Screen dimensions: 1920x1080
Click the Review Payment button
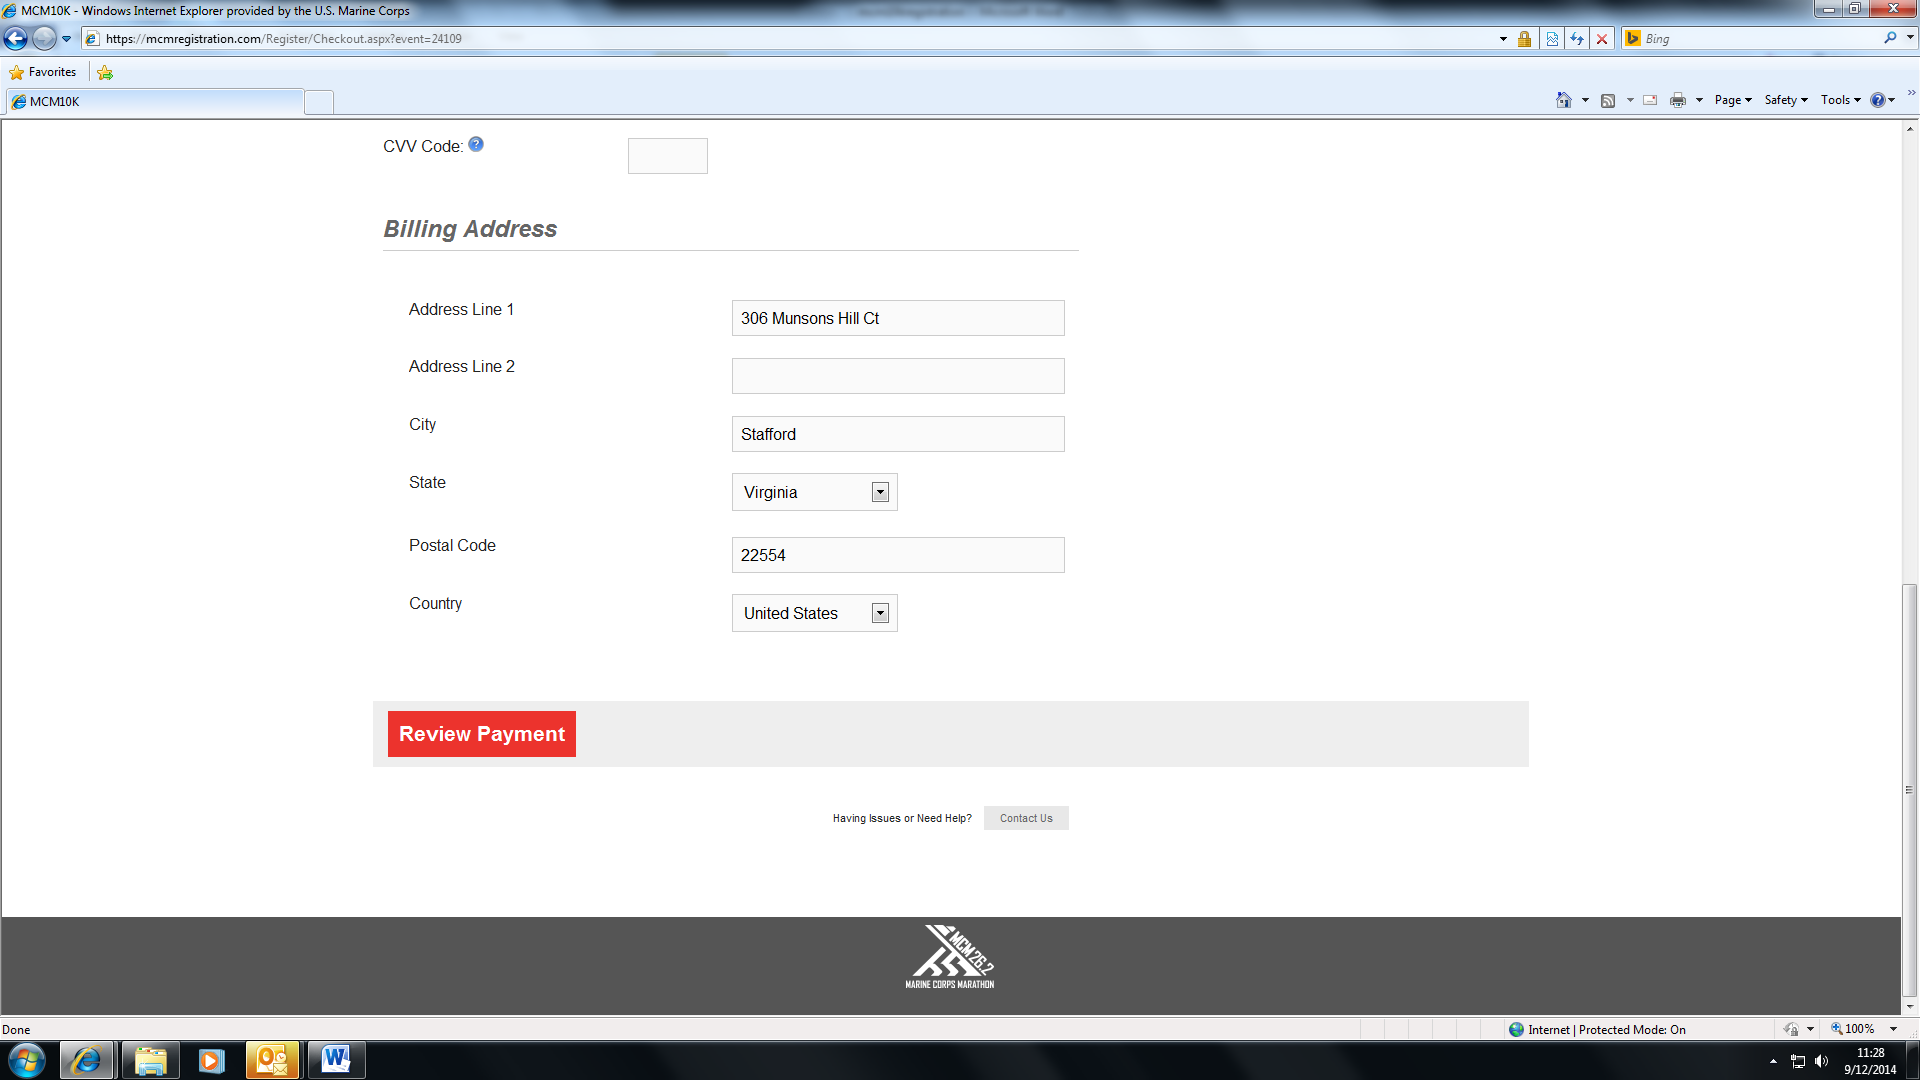coord(482,734)
